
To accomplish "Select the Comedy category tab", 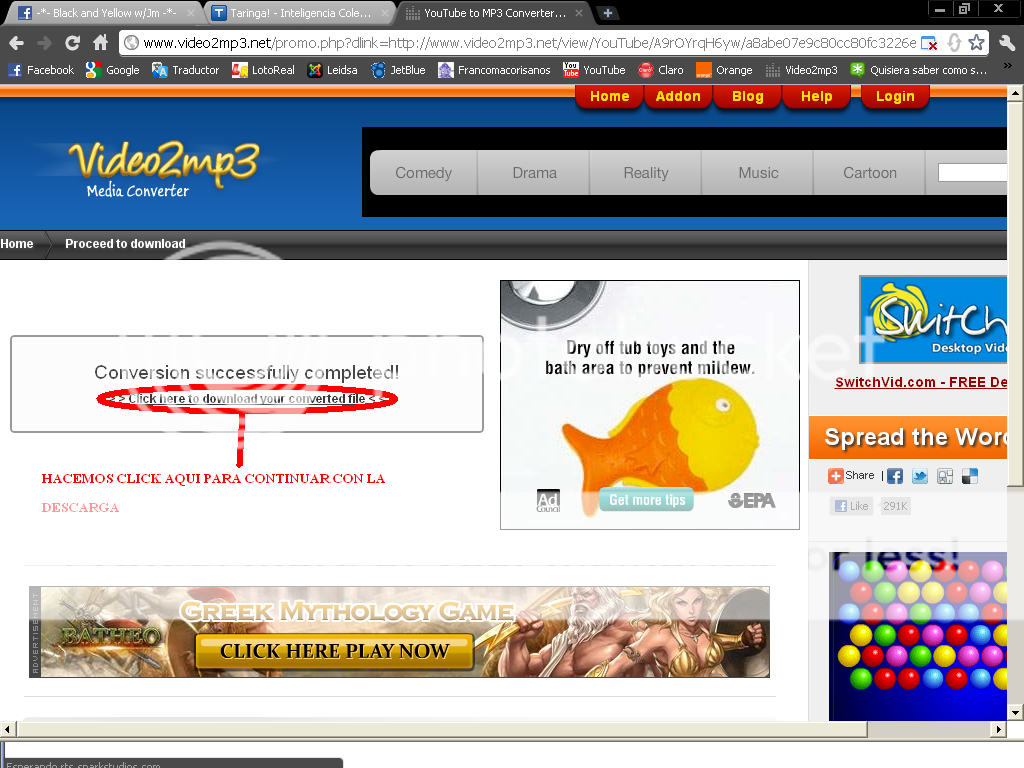I will click(x=423, y=173).
